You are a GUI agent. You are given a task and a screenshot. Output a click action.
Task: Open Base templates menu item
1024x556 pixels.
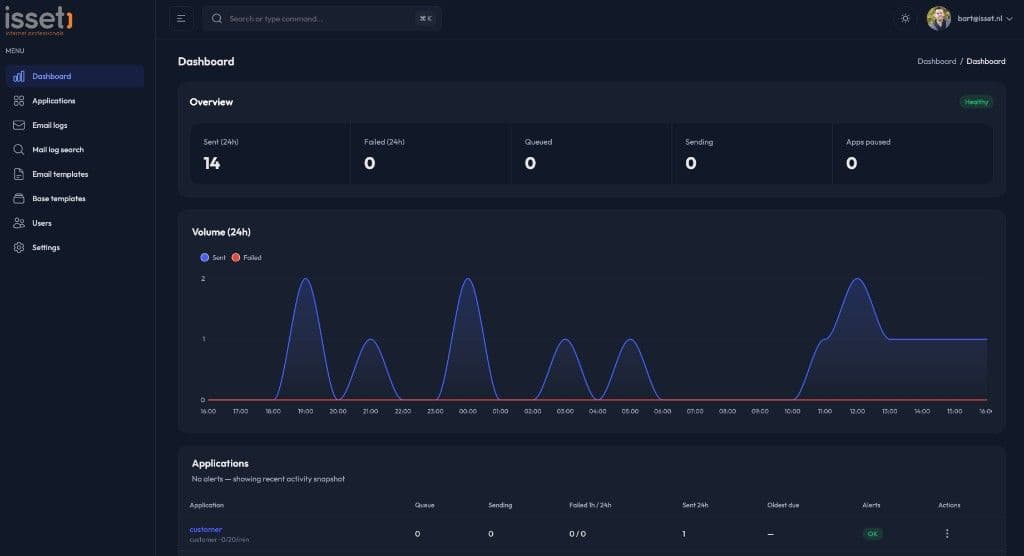[x=75, y=199]
